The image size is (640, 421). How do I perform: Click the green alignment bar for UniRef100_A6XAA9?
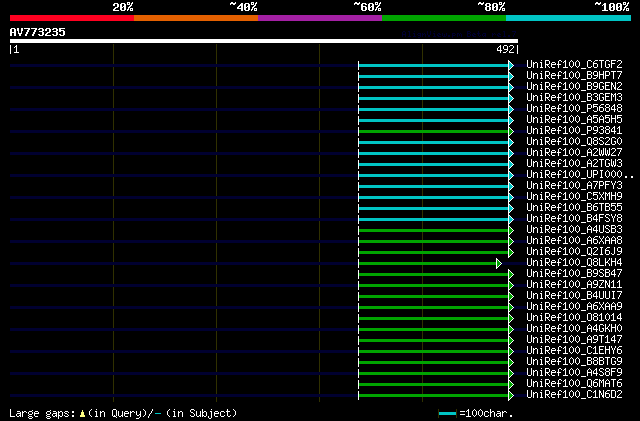pos(433,308)
